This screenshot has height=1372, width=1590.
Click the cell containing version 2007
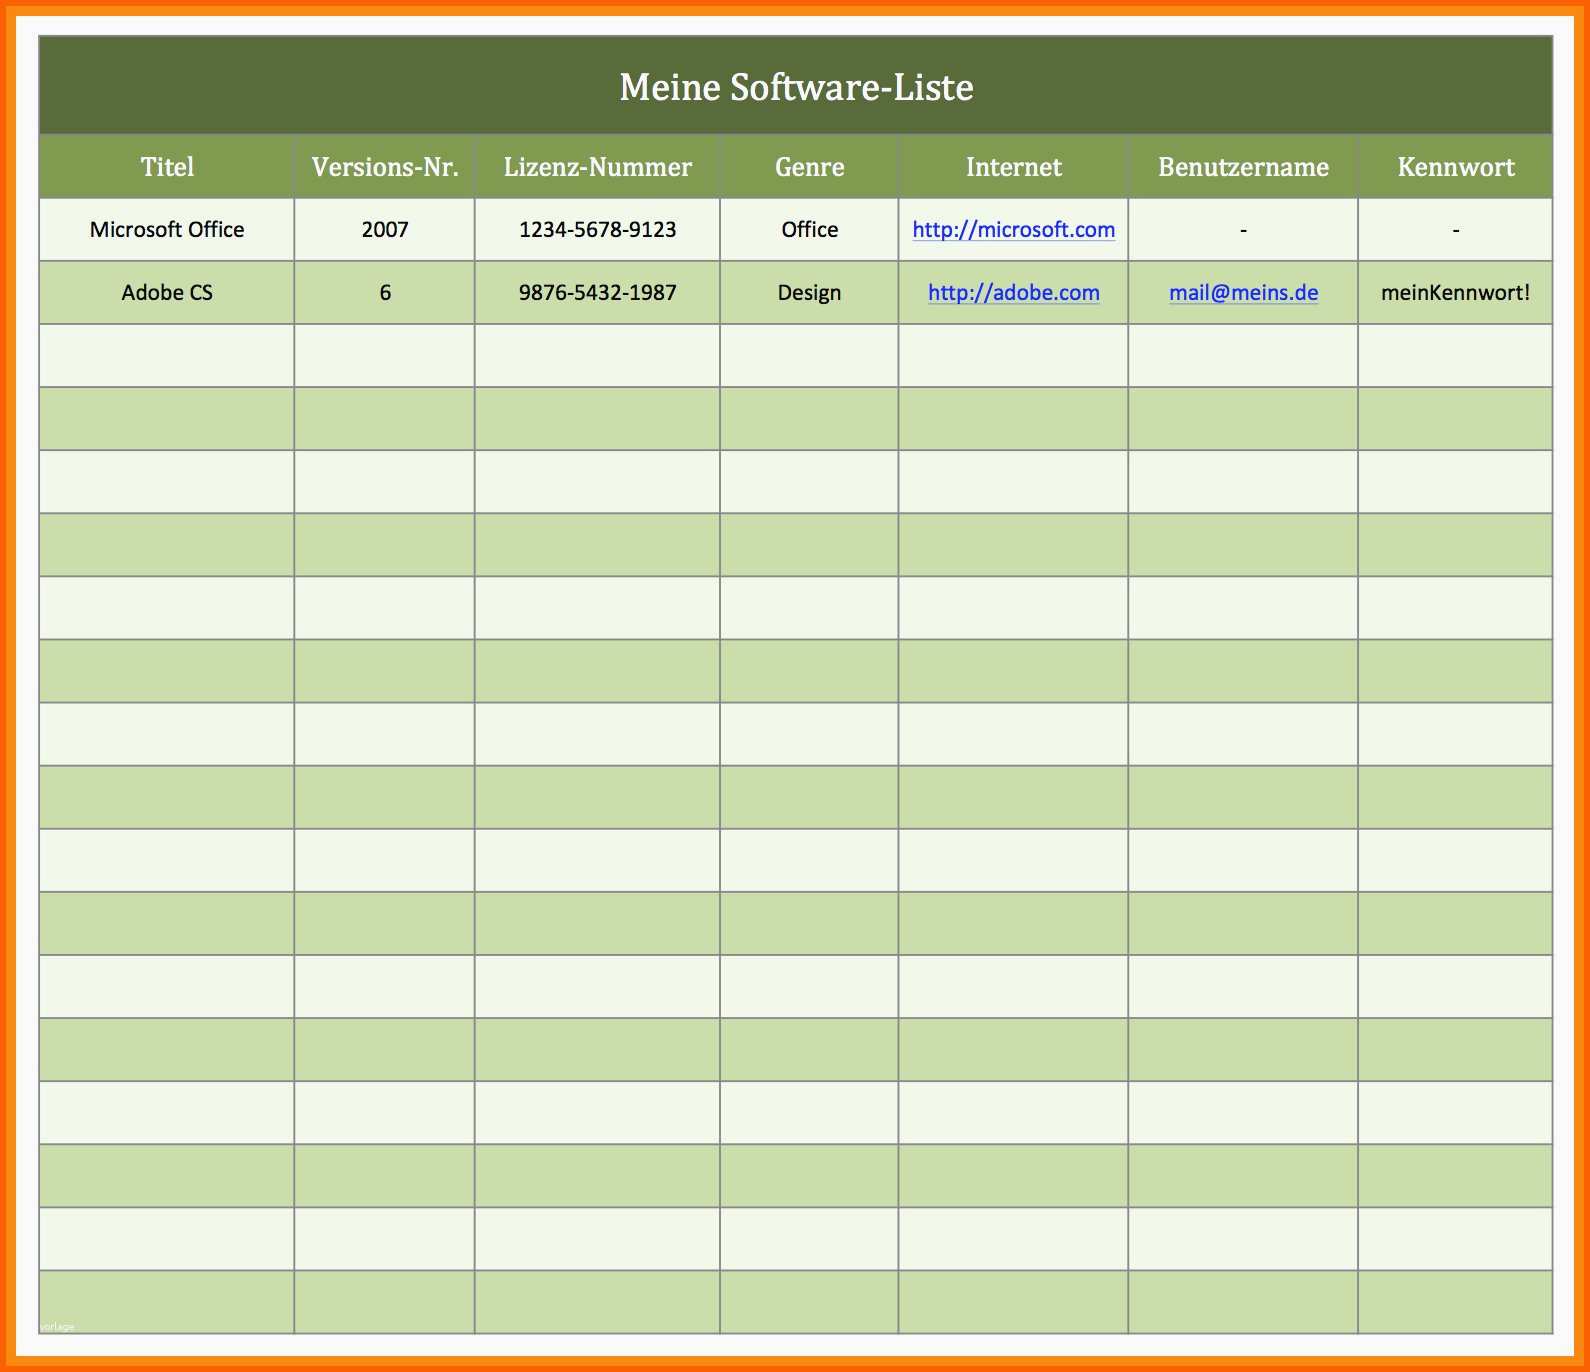point(385,230)
